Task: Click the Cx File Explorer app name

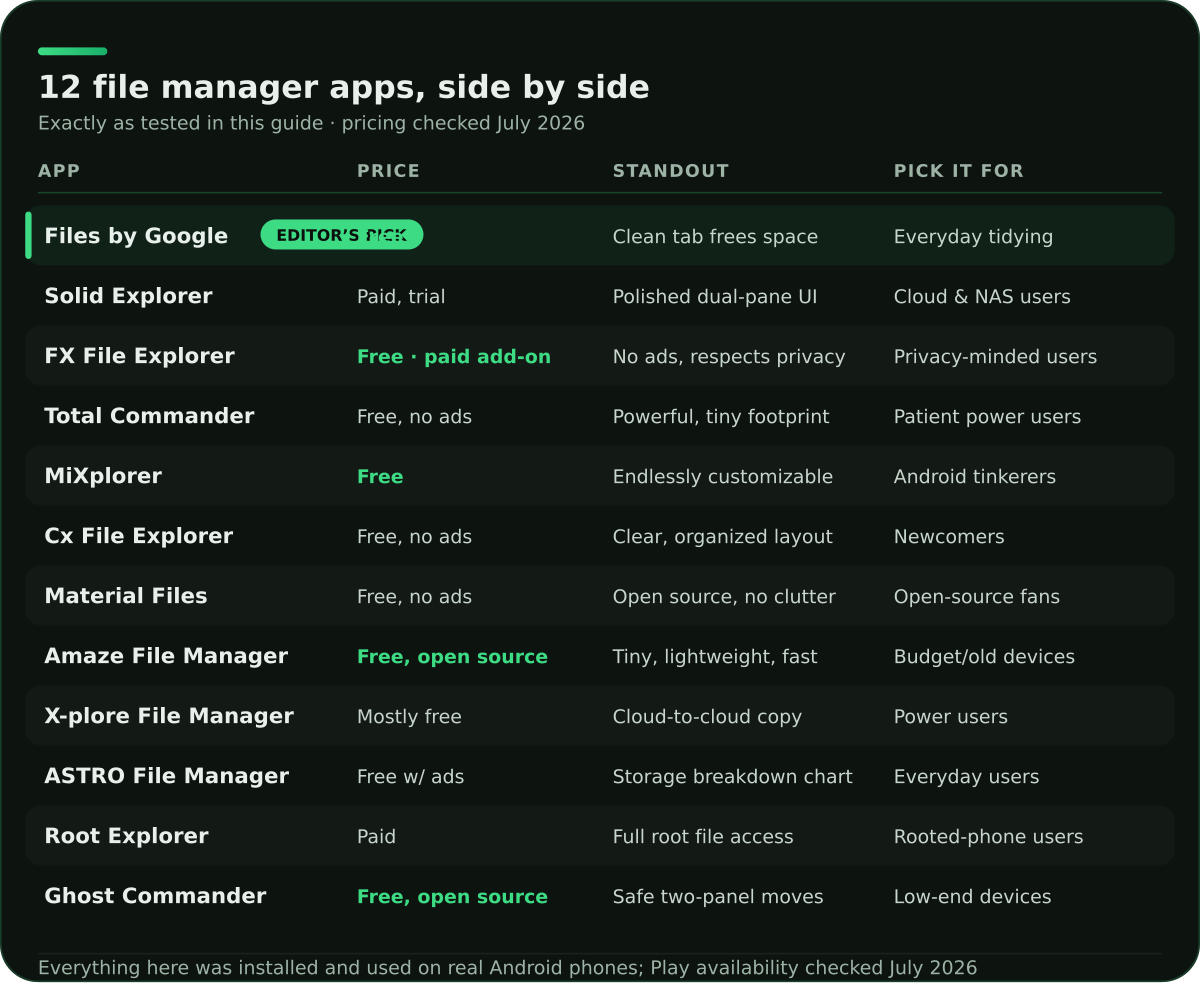Action: (139, 536)
